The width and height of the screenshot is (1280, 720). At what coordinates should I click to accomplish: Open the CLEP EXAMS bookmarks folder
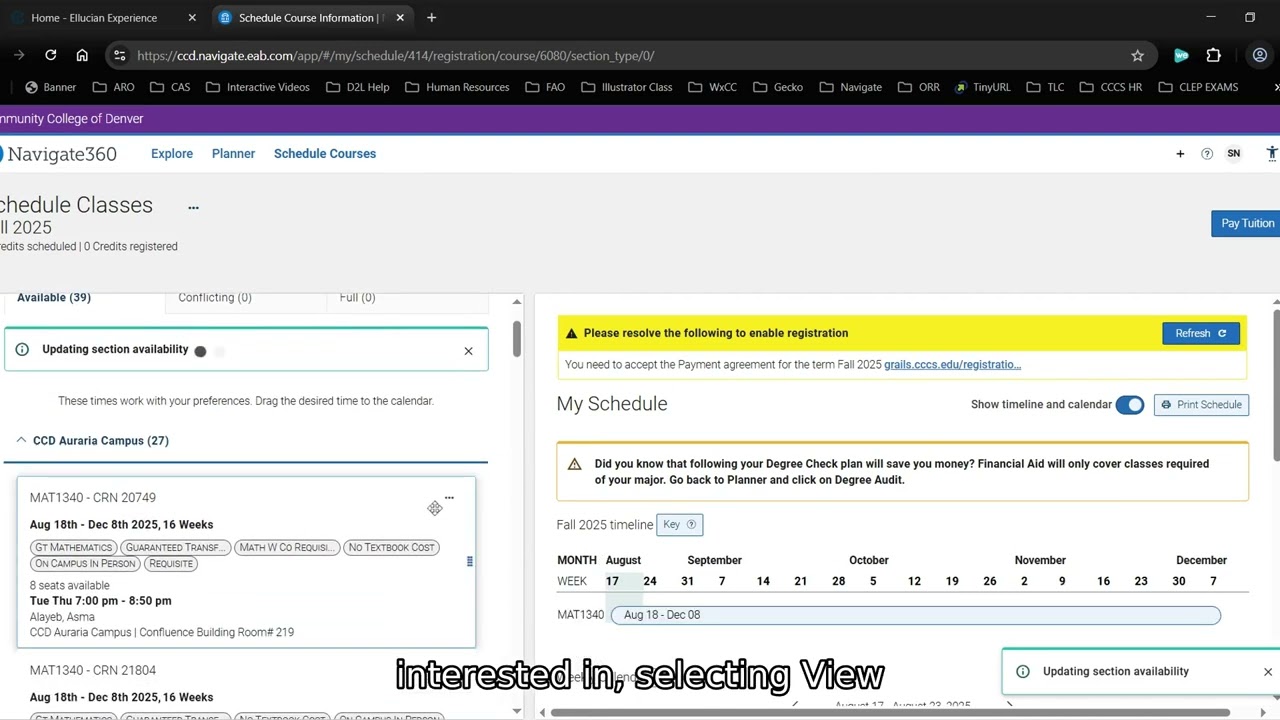coord(1198,87)
